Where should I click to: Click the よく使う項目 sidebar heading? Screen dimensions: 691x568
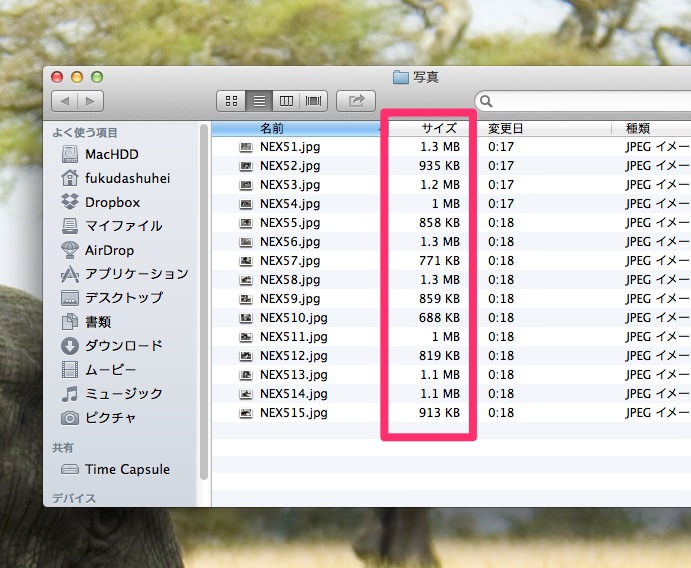pyautogui.click(x=85, y=133)
